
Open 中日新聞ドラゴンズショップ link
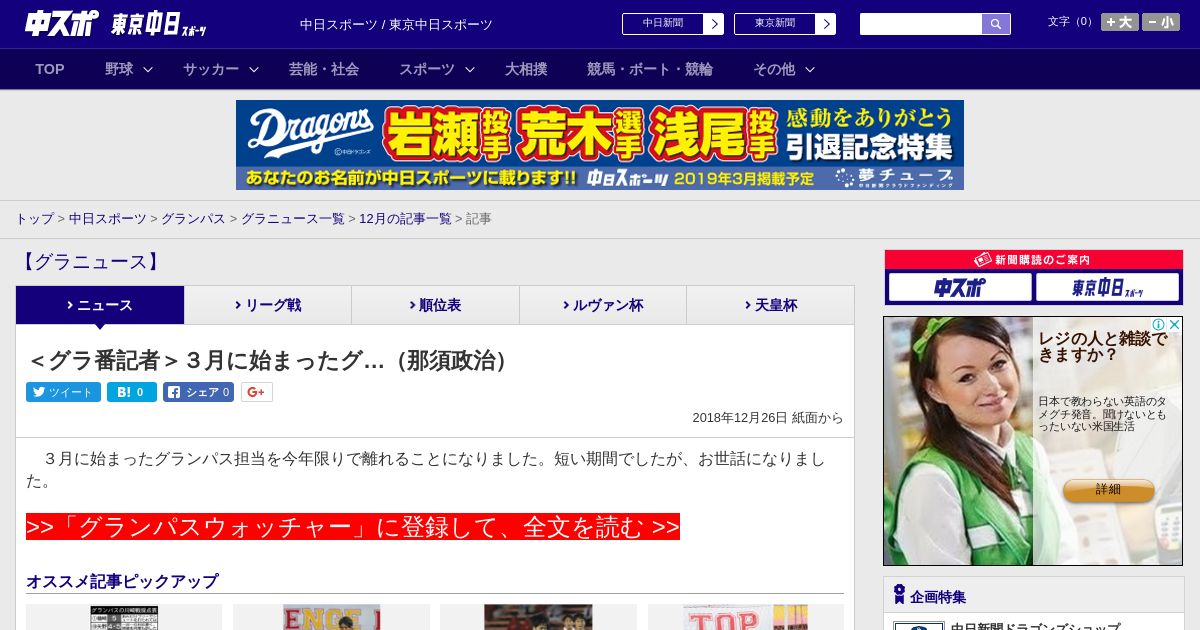pos(1035,626)
